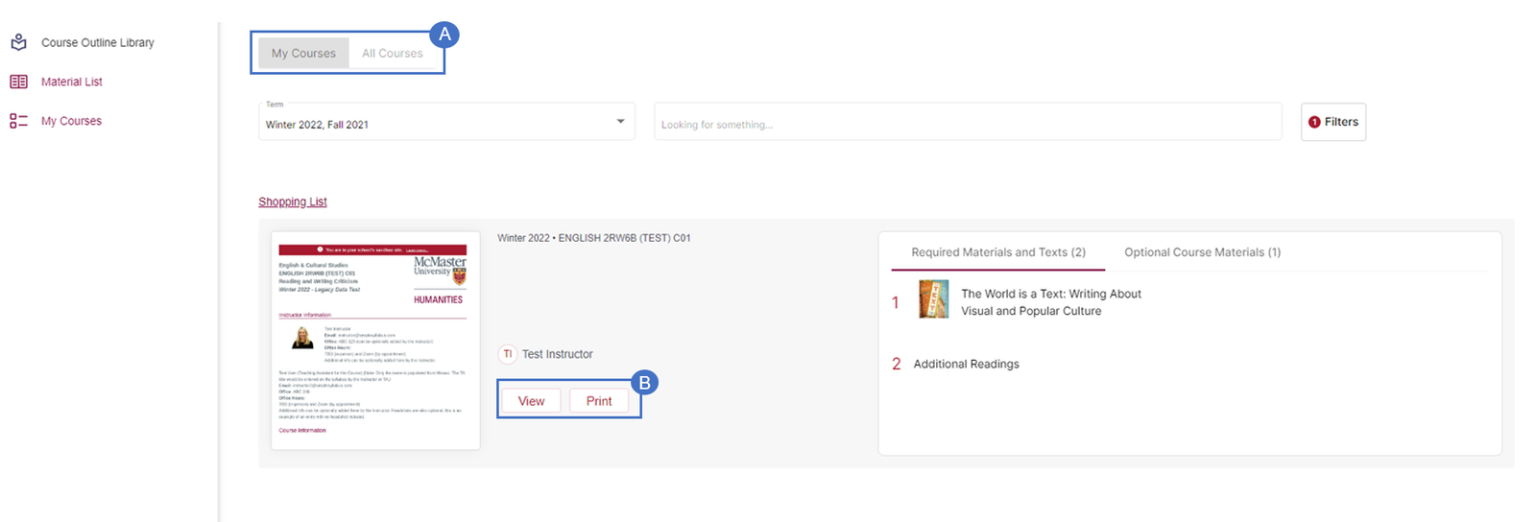Follow the Shopping List link
The width and height of the screenshot is (1536, 522).
tap(292, 202)
